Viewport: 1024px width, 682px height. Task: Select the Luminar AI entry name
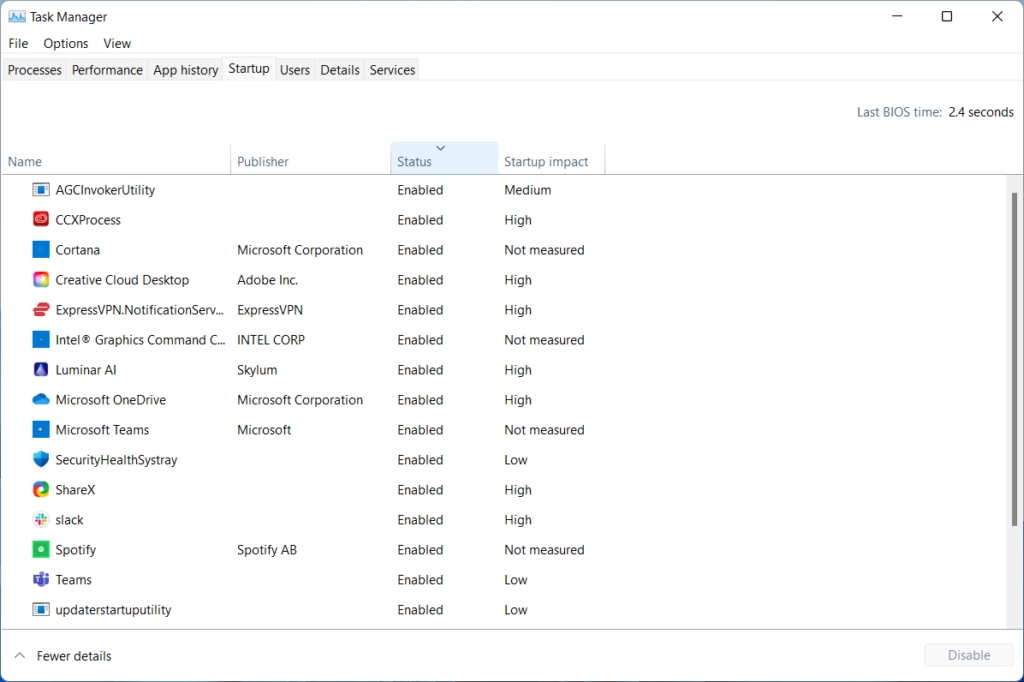pos(86,370)
